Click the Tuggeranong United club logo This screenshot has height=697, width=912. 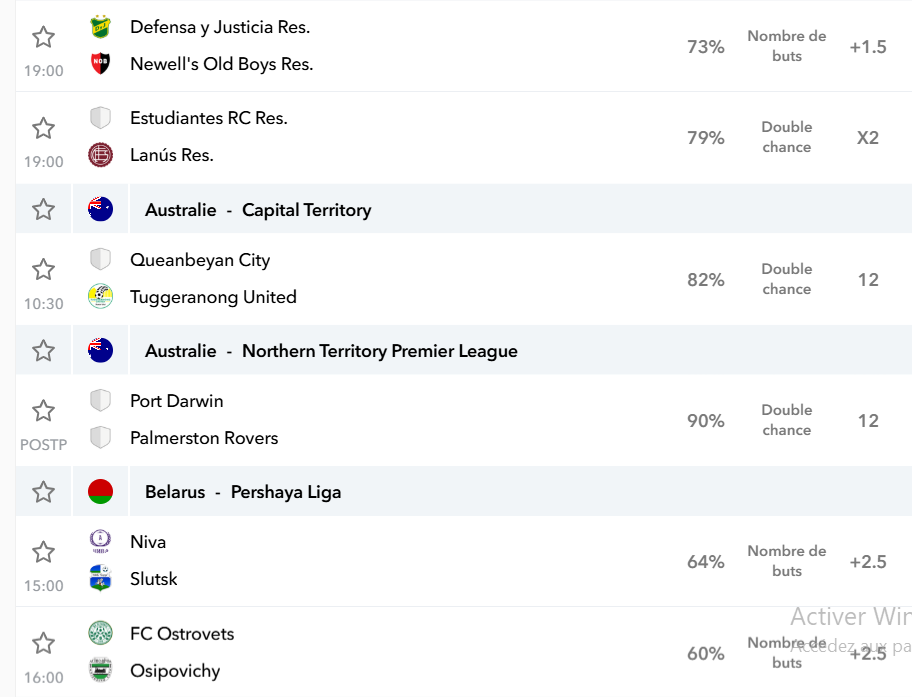(x=100, y=296)
